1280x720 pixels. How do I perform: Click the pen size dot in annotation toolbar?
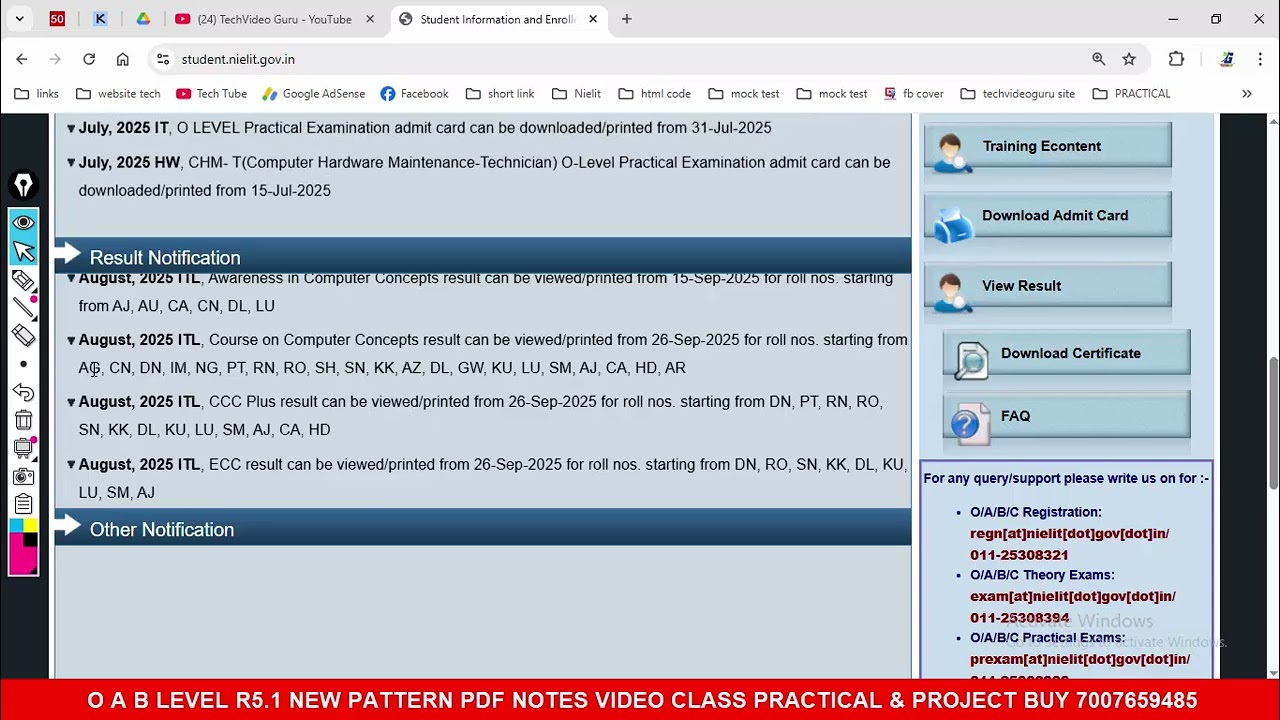coord(23,364)
